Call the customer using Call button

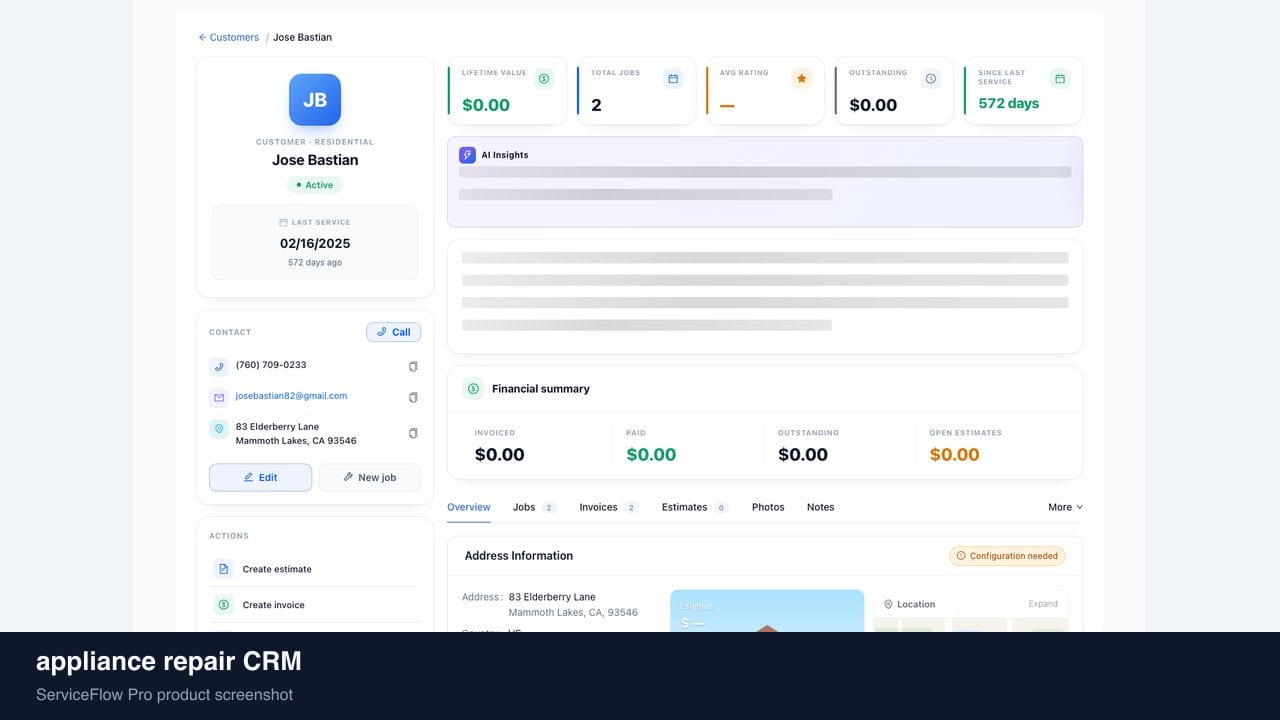click(x=394, y=332)
